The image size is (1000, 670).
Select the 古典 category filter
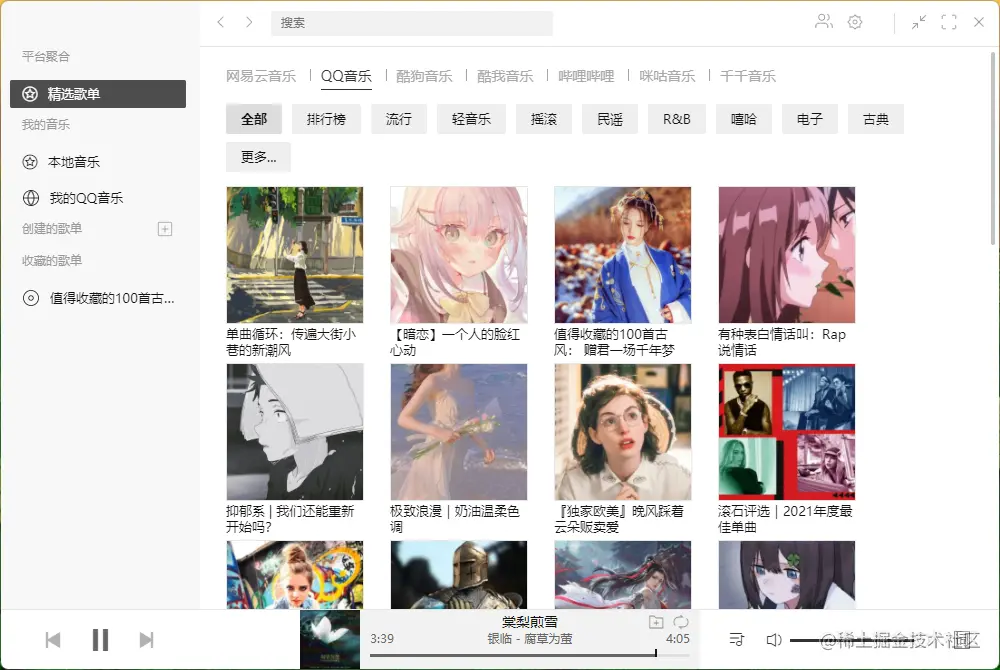tap(876, 119)
